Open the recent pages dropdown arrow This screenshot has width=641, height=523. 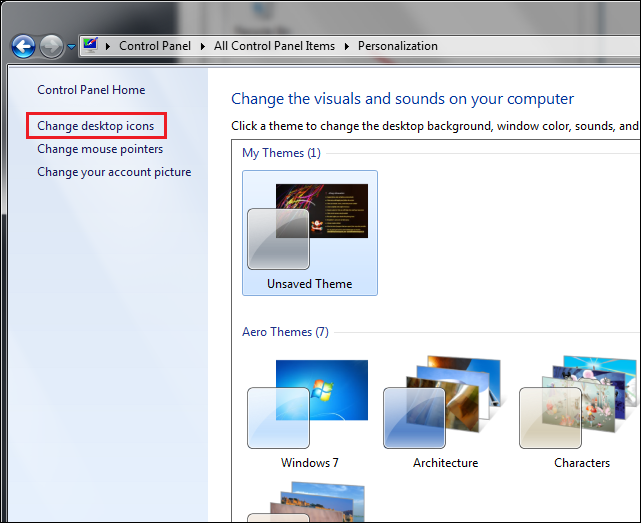coord(71,47)
